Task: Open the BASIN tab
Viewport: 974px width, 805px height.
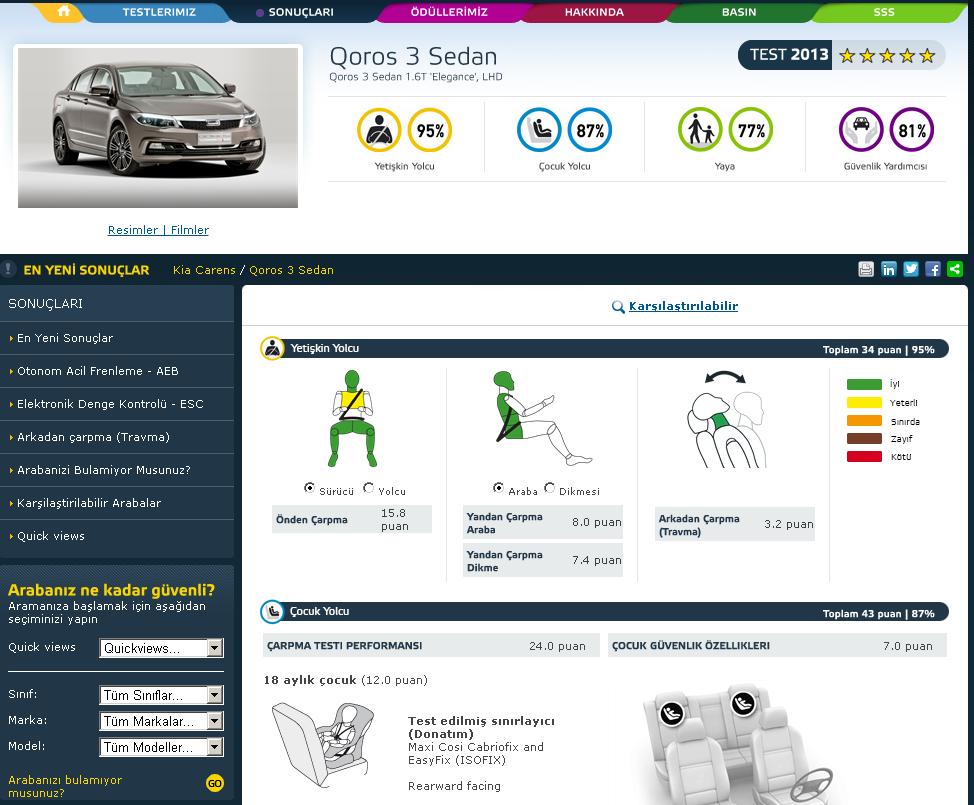Action: tap(739, 12)
